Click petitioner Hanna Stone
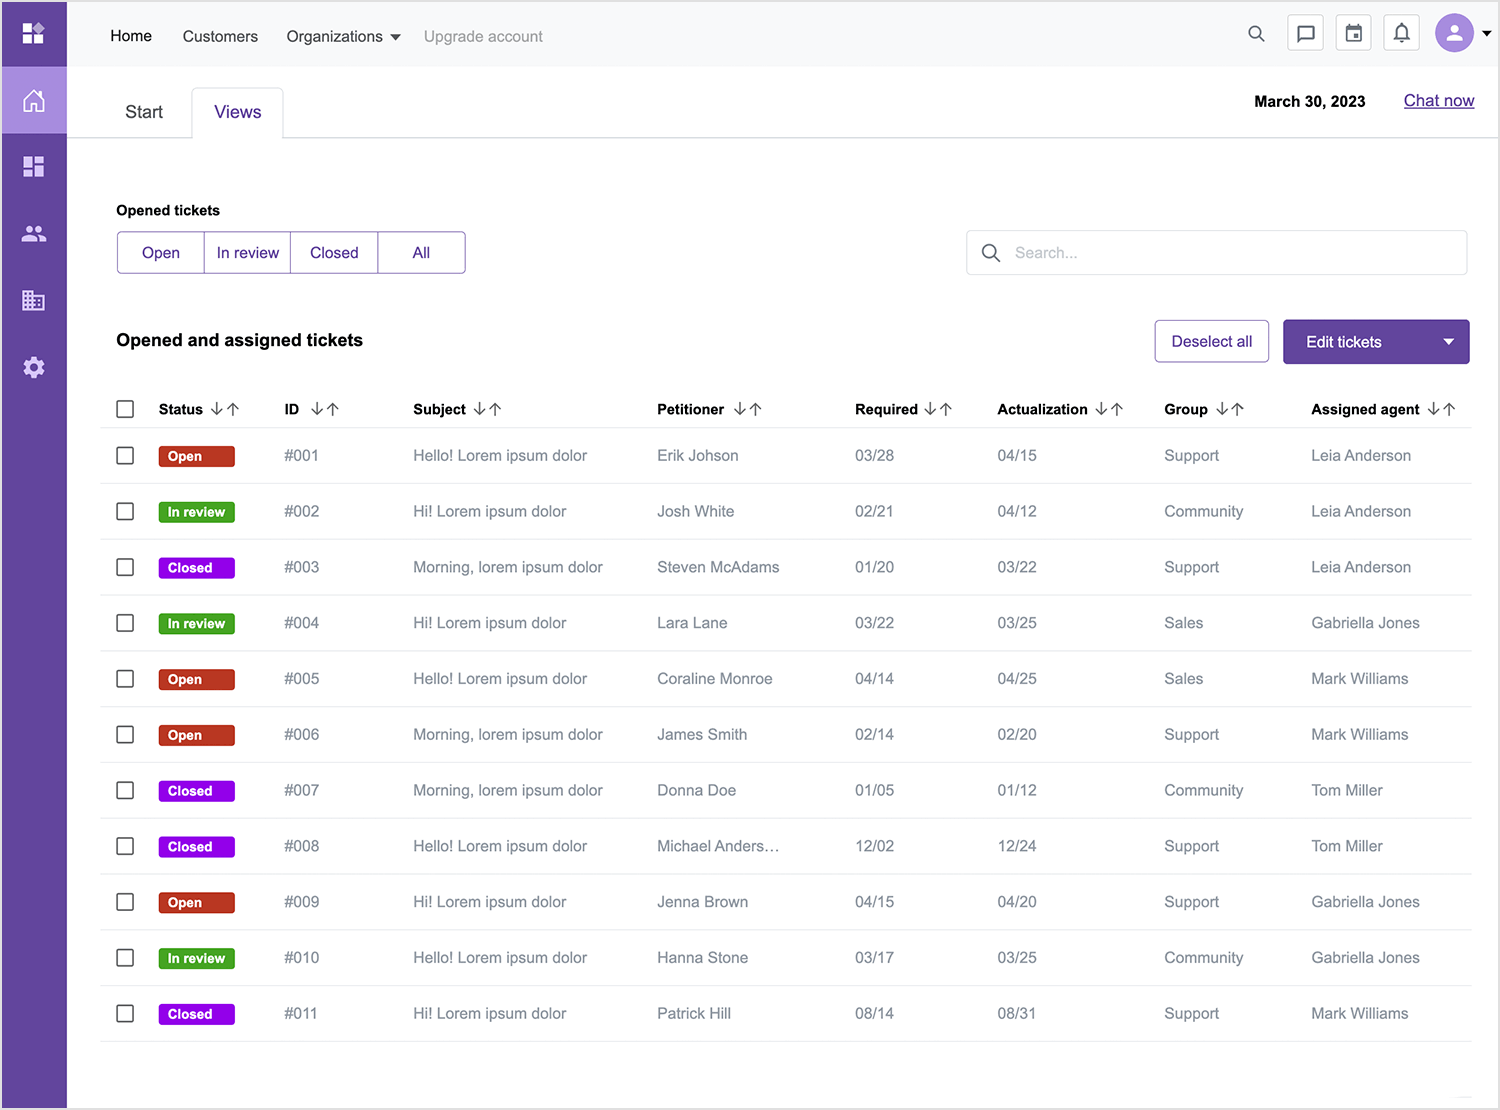 [x=703, y=958]
